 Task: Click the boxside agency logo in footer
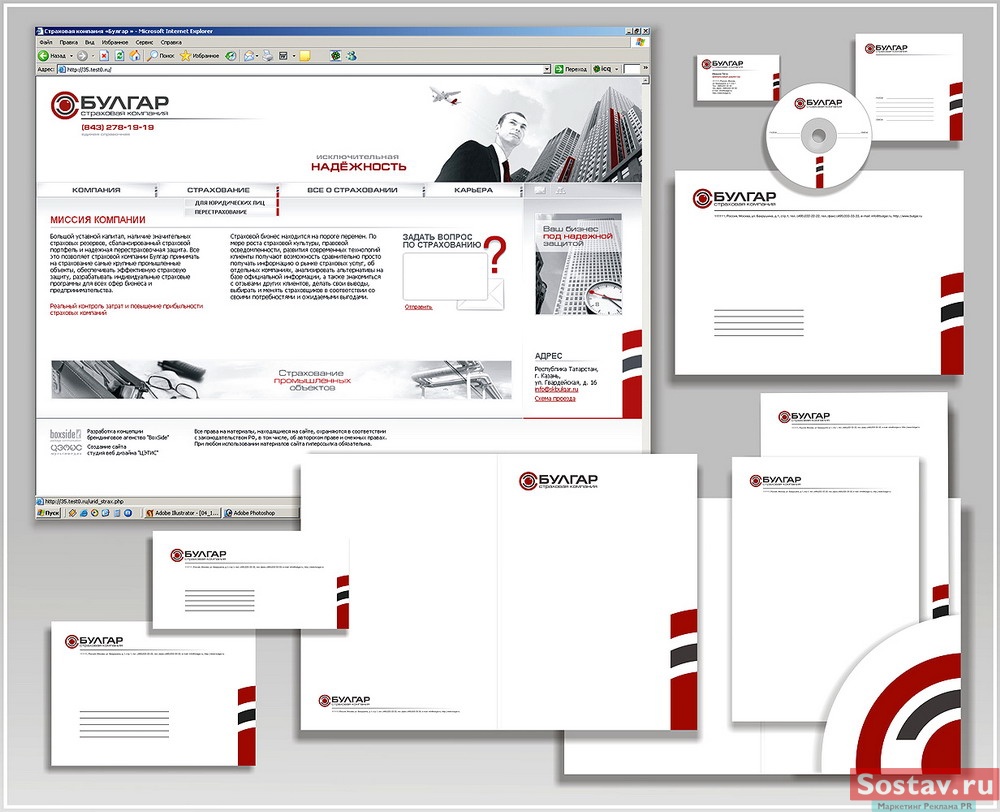(x=66, y=434)
